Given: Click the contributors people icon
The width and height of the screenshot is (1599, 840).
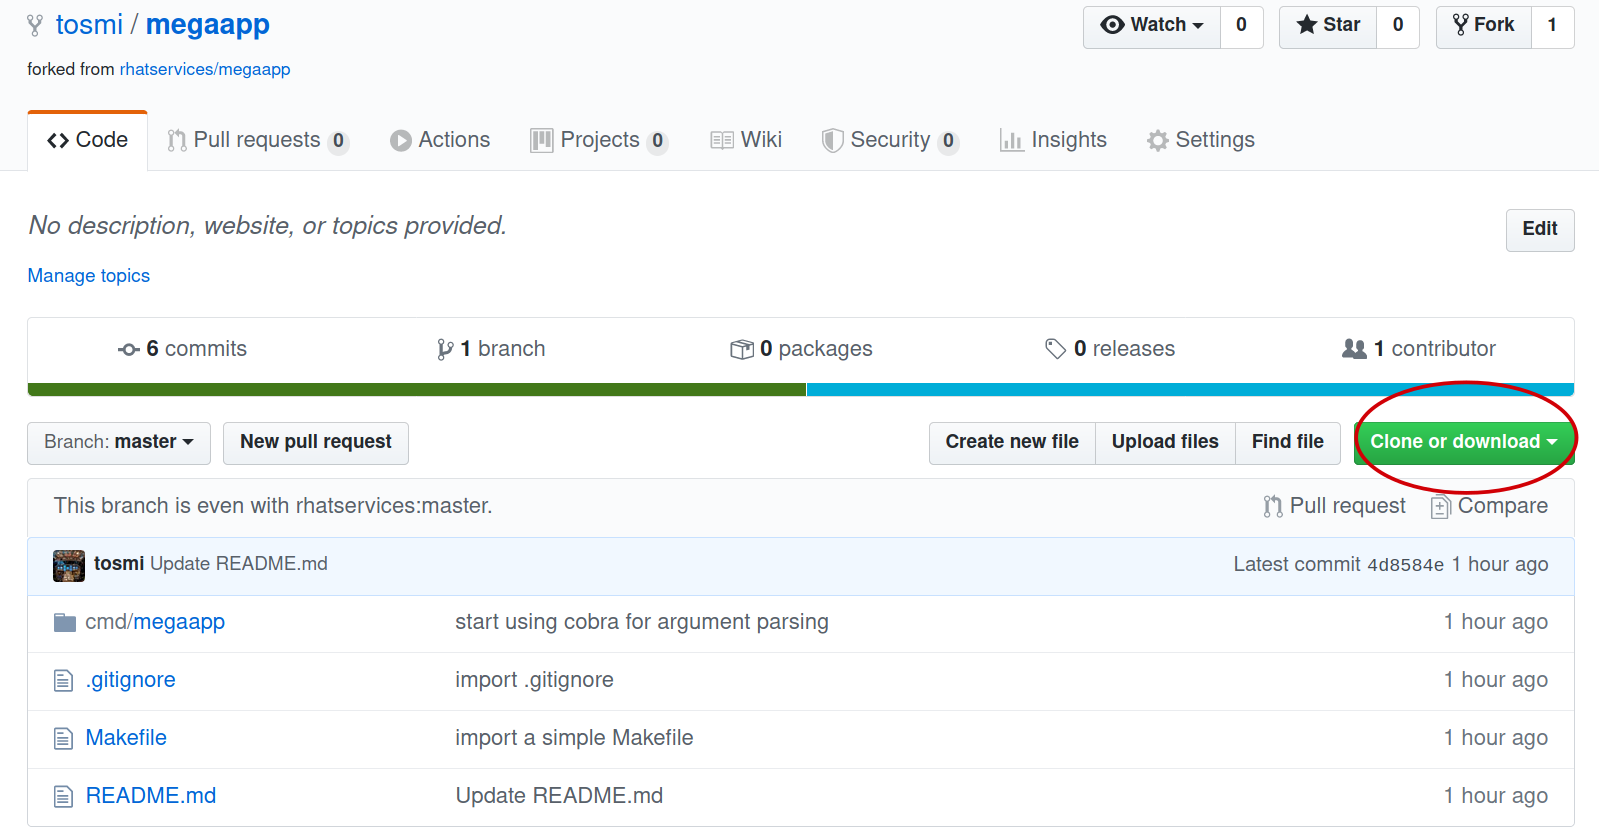Looking at the screenshot, I should pyautogui.click(x=1354, y=349).
